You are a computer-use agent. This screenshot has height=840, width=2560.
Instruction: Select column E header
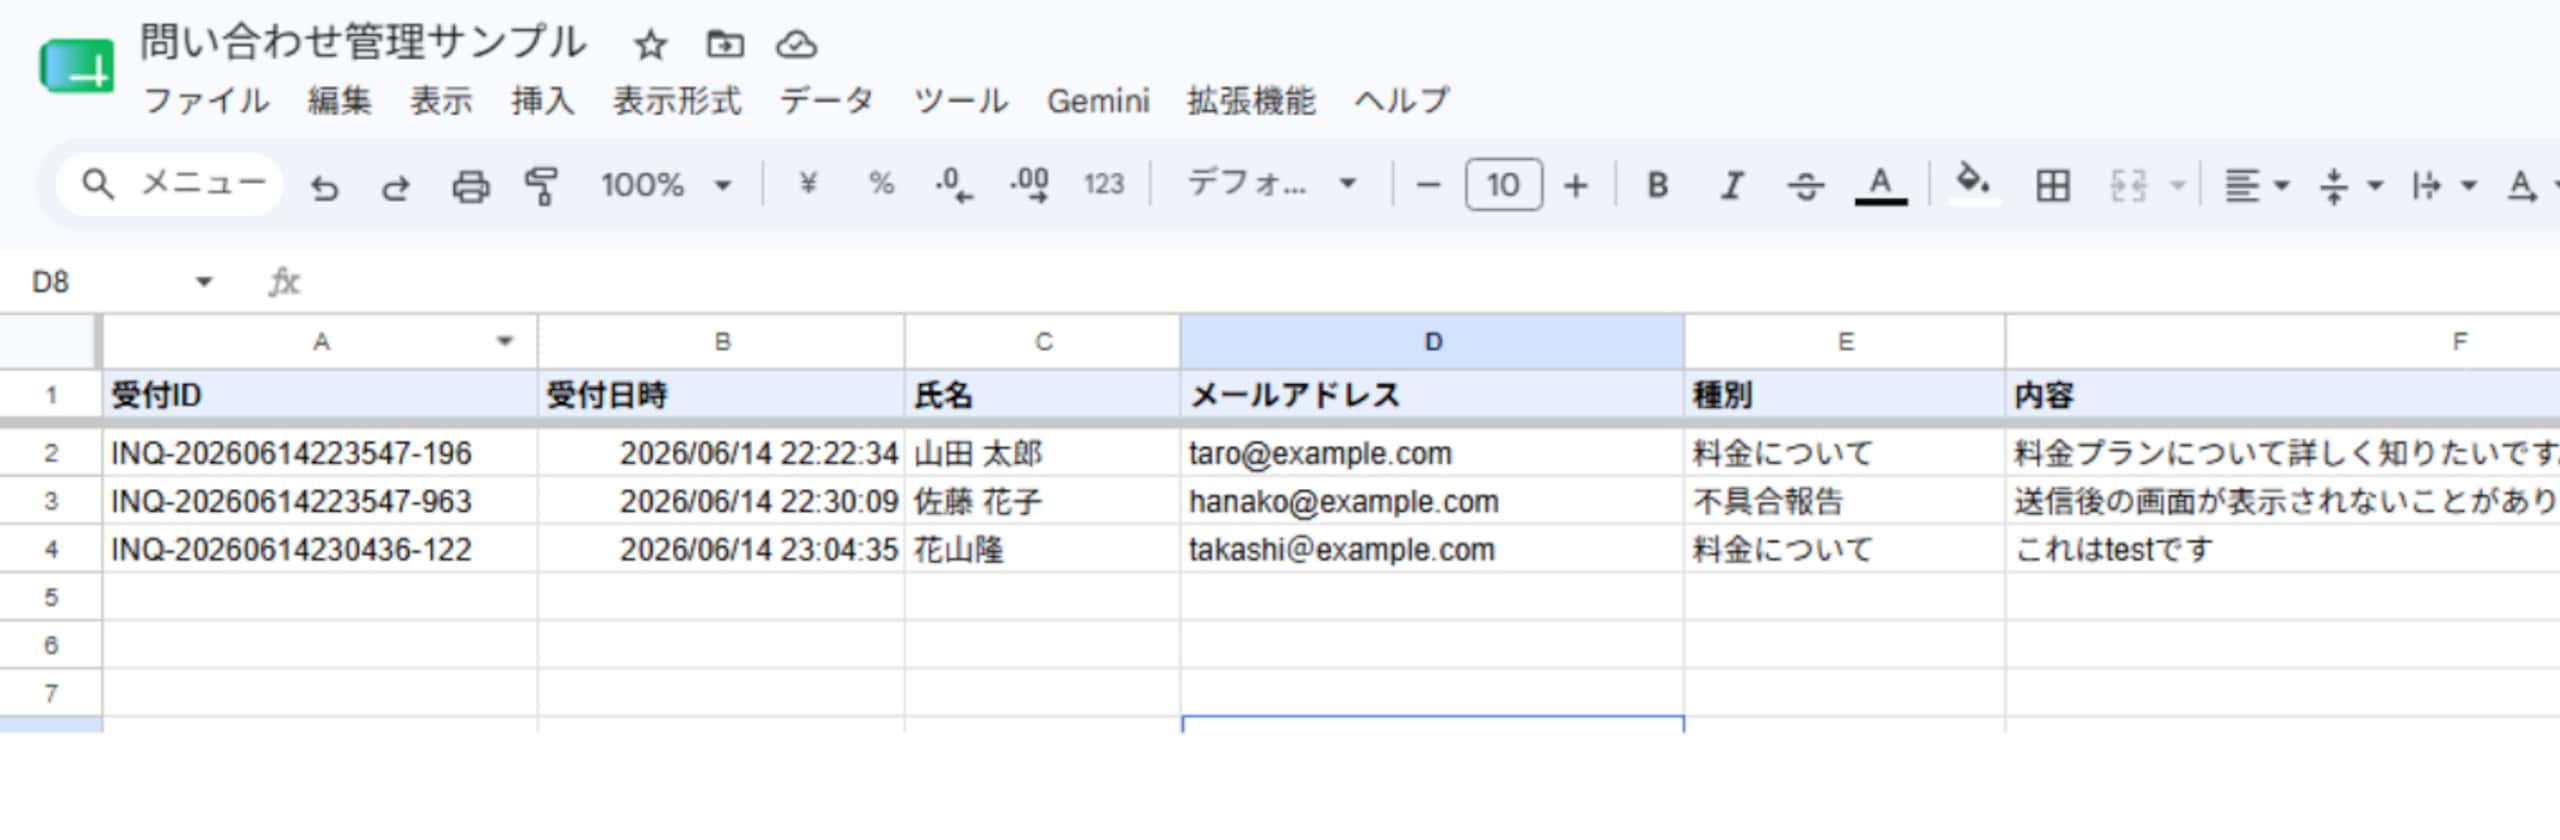point(1845,342)
